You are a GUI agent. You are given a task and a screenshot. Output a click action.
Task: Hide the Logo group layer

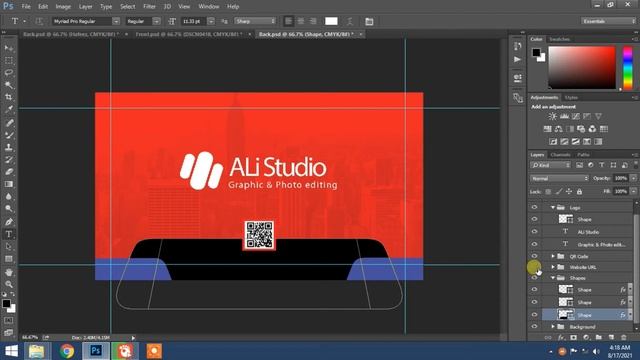(x=534, y=207)
